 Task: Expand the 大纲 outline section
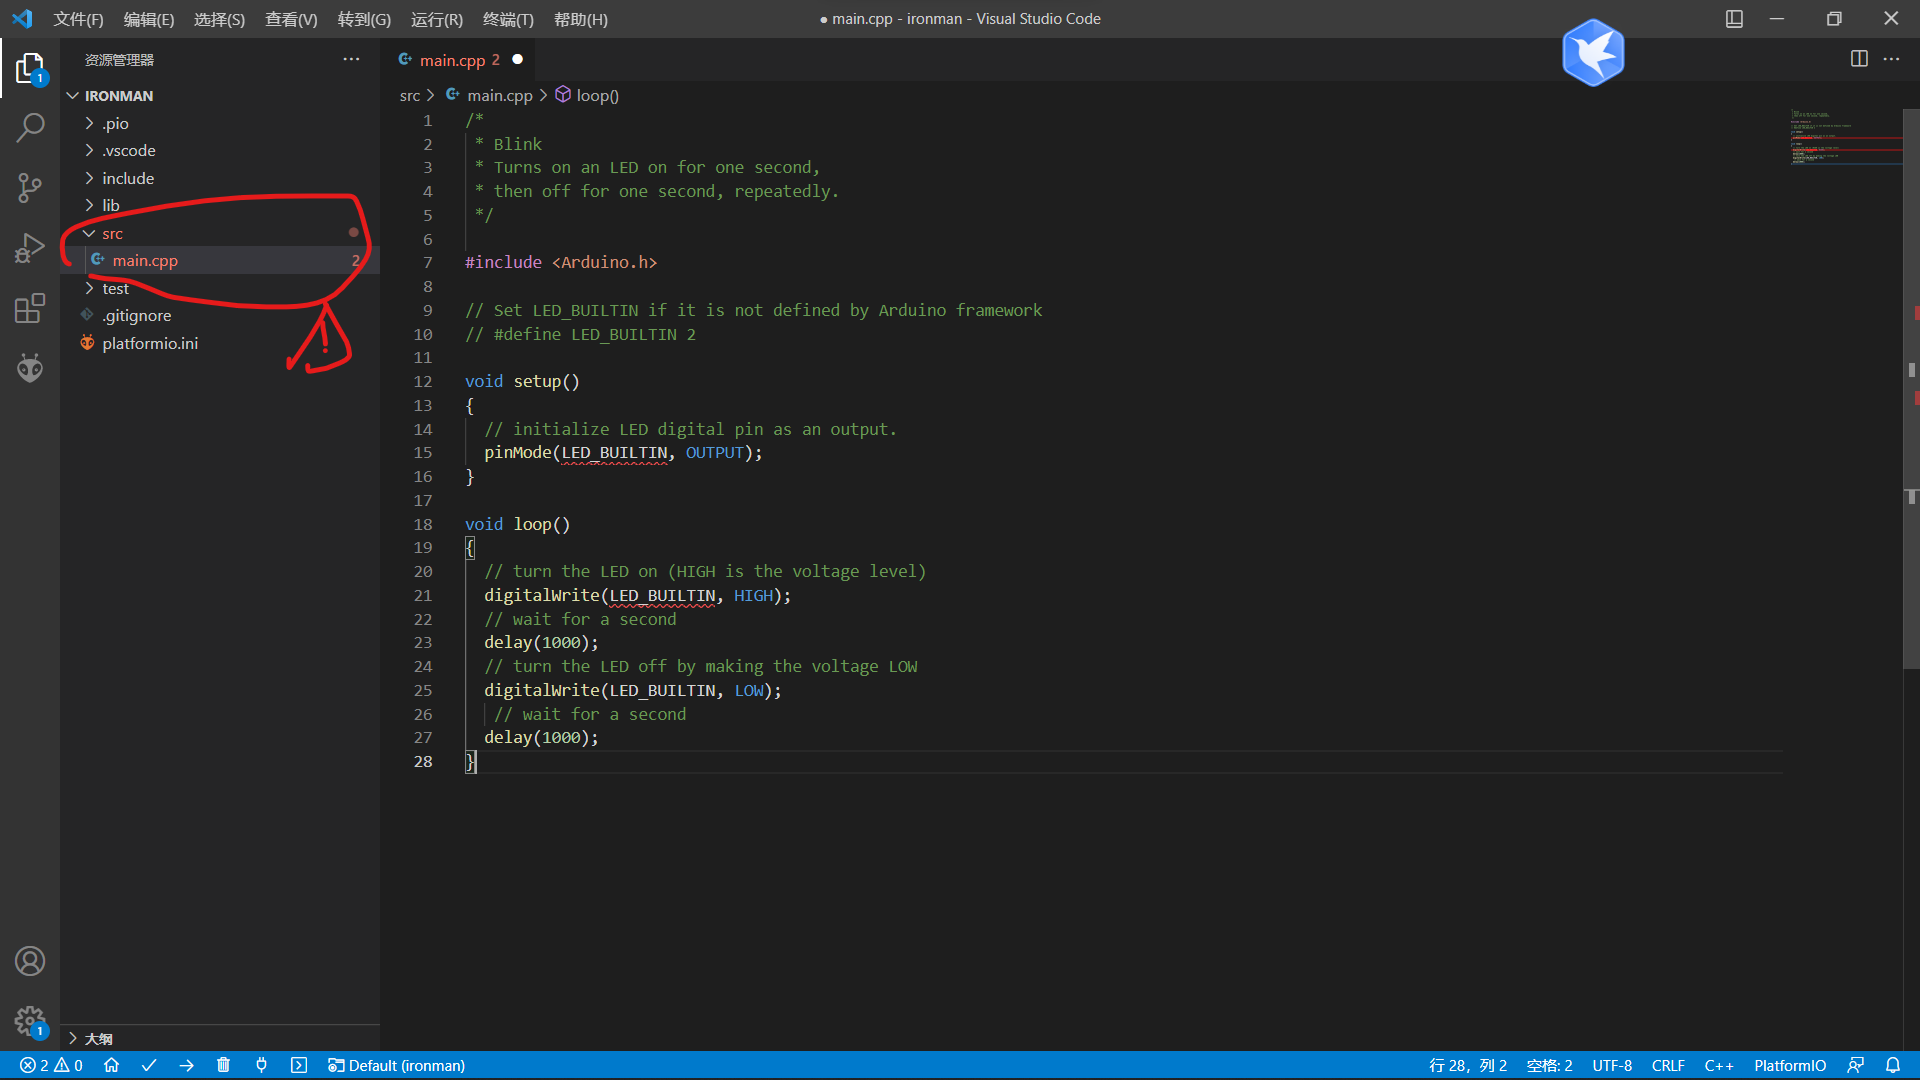[98, 1038]
